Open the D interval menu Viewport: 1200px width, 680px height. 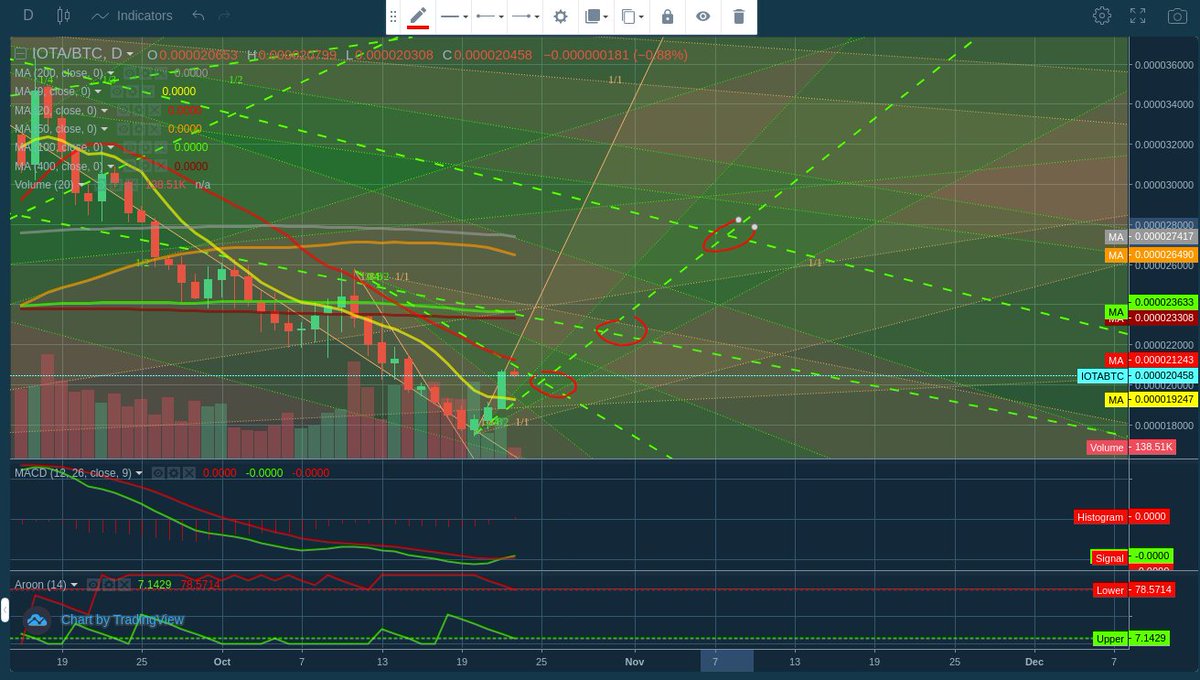pos(27,16)
